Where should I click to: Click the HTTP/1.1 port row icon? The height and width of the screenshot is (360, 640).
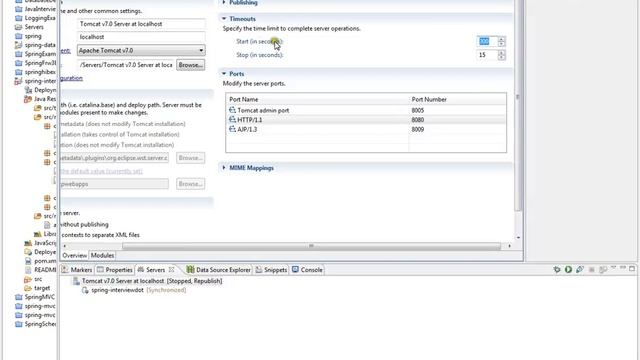(x=232, y=120)
